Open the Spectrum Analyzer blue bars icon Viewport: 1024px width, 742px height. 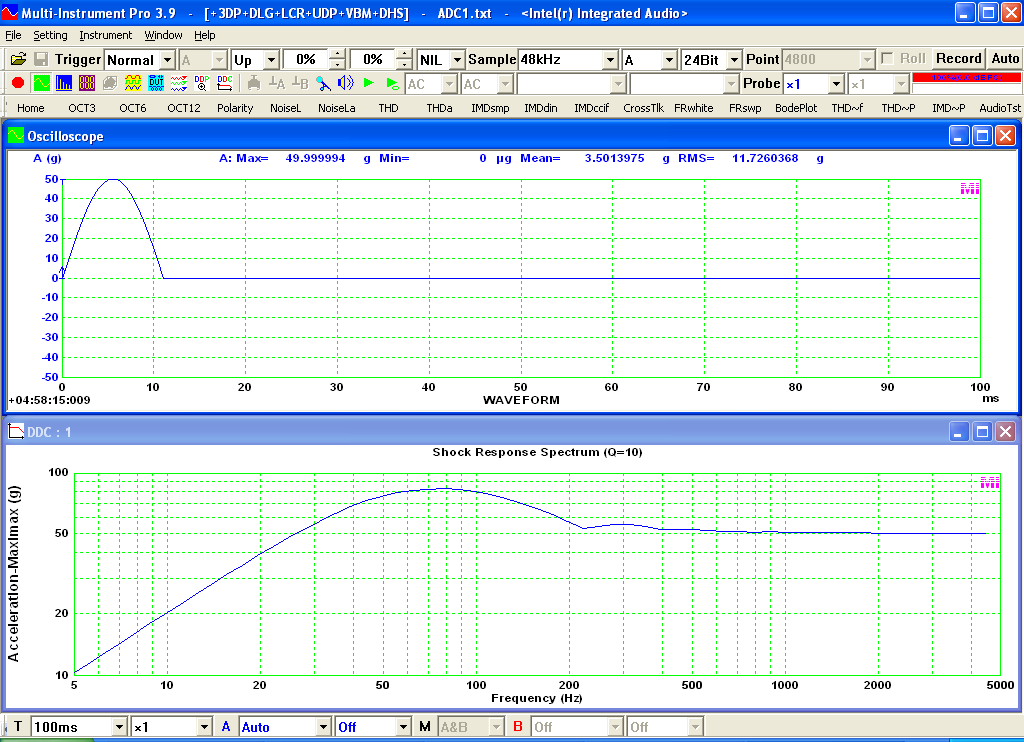click(x=64, y=83)
